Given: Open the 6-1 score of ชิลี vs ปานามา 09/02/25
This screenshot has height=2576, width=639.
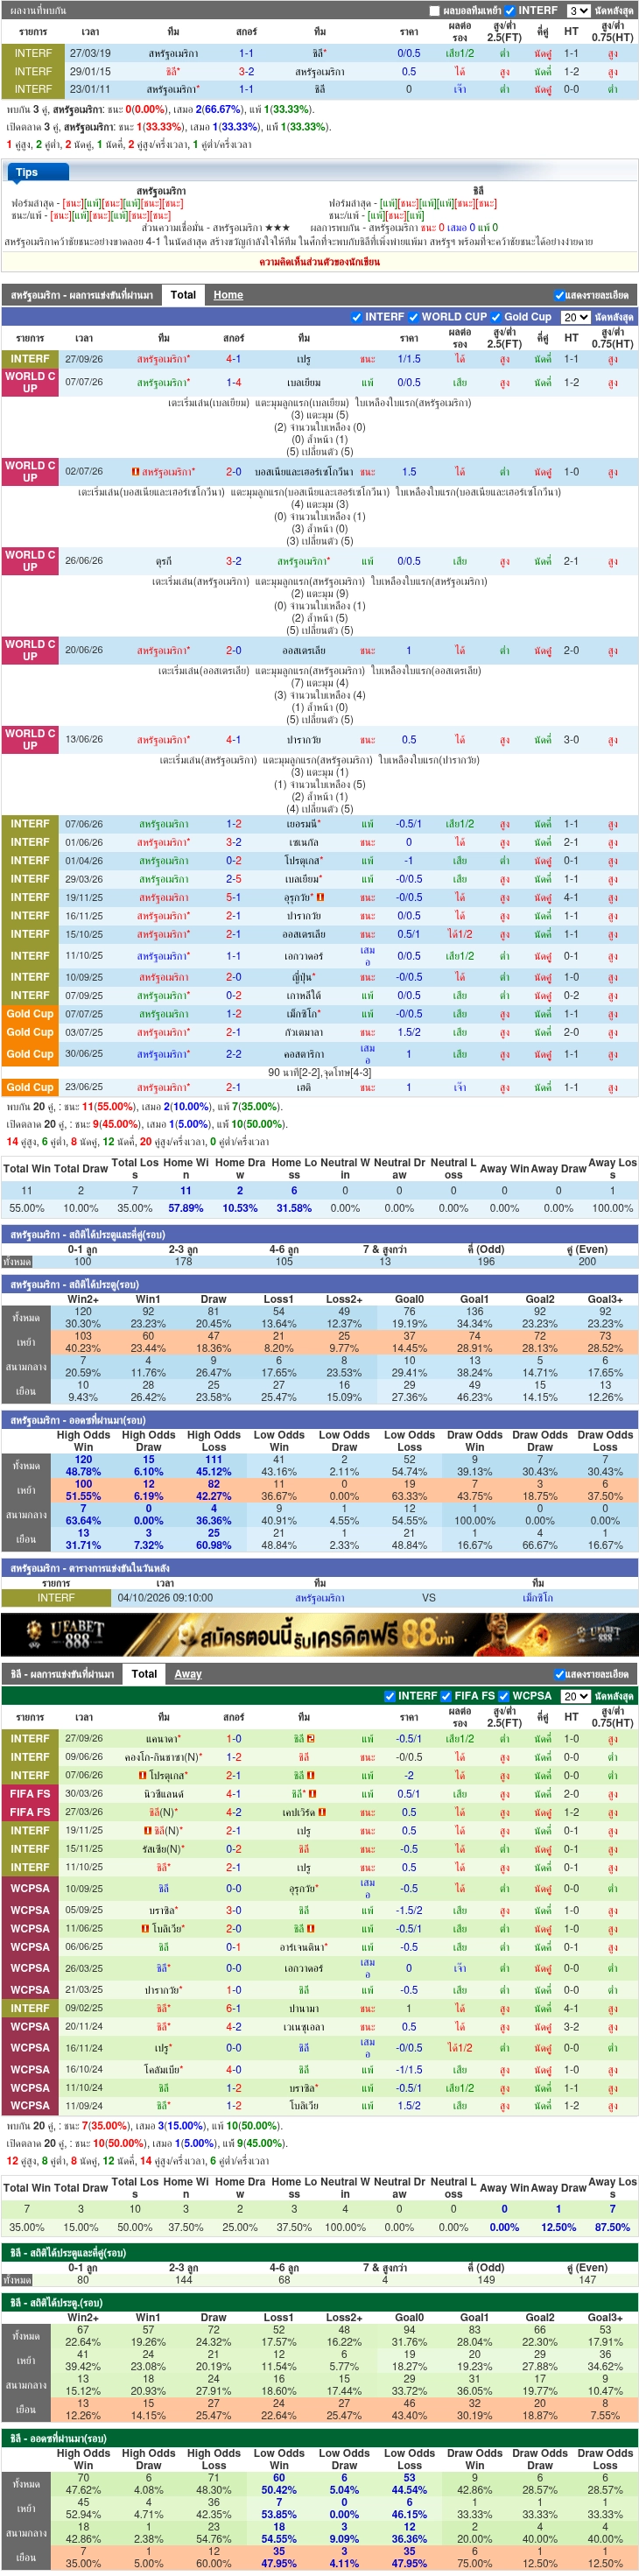Looking at the screenshot, I should tap(233, 2008).
